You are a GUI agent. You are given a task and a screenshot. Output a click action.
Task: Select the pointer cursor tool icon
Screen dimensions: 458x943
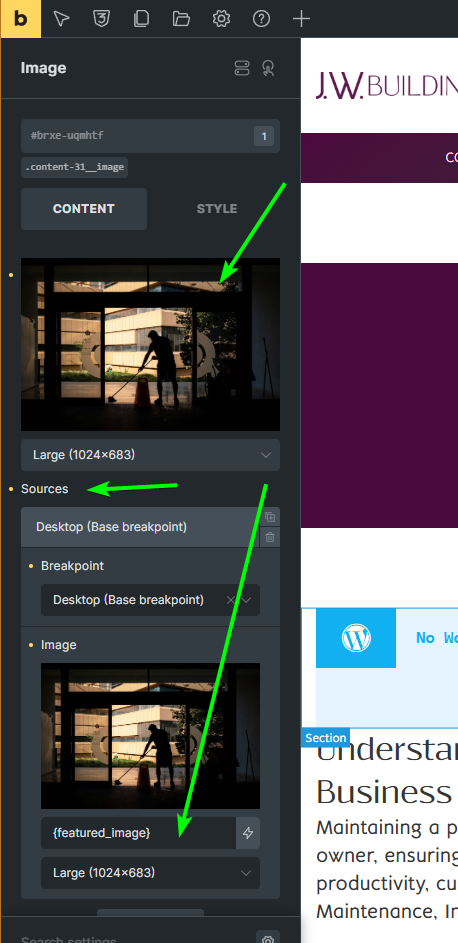[x=61, y=19]
